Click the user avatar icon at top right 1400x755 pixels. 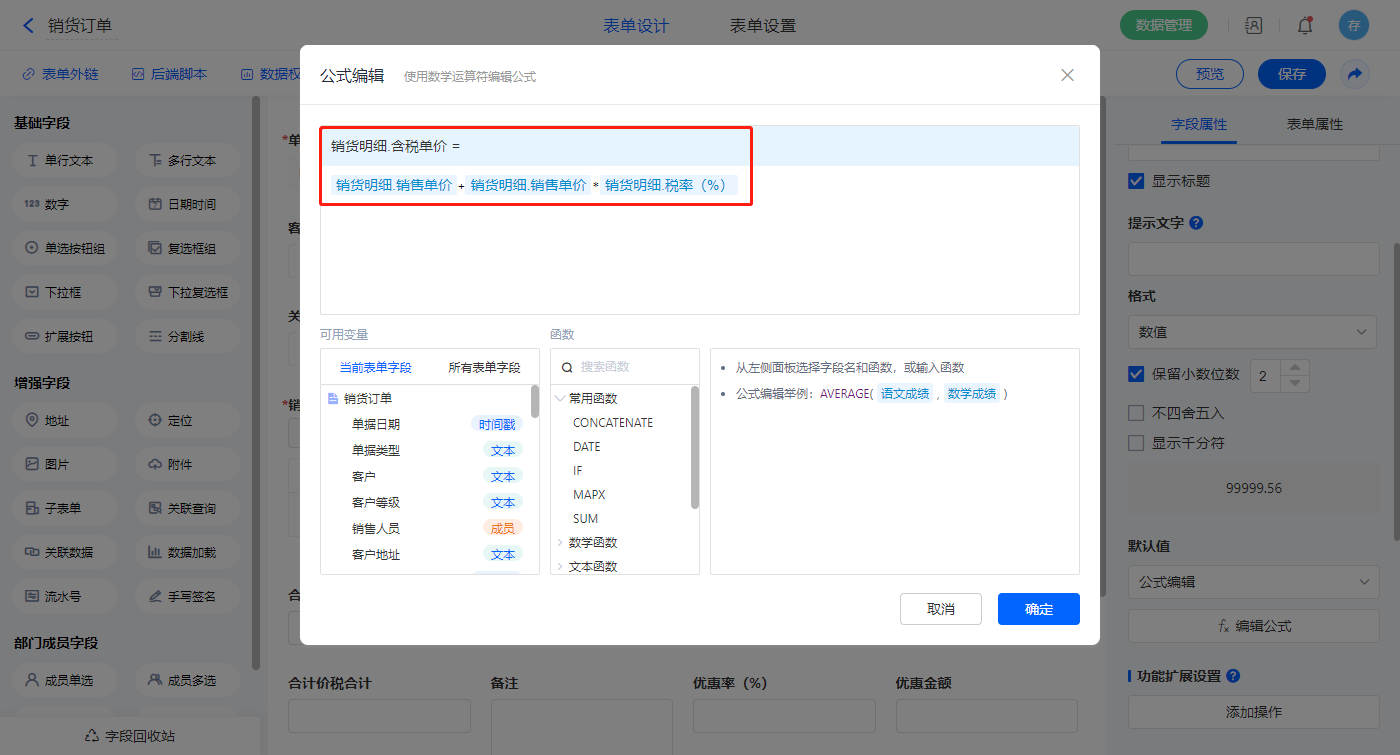tap(1353, 26)
